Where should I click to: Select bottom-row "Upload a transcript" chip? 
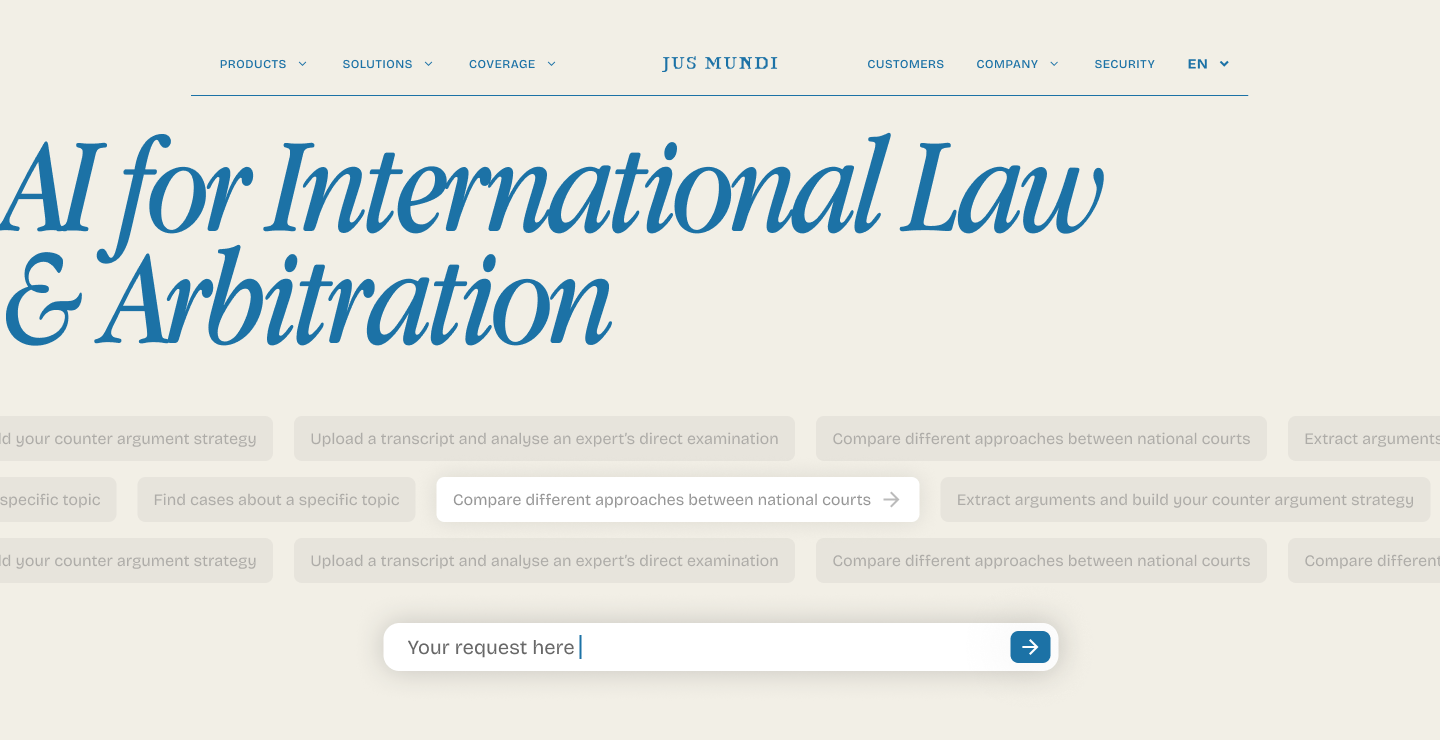(x=544, y=560)
